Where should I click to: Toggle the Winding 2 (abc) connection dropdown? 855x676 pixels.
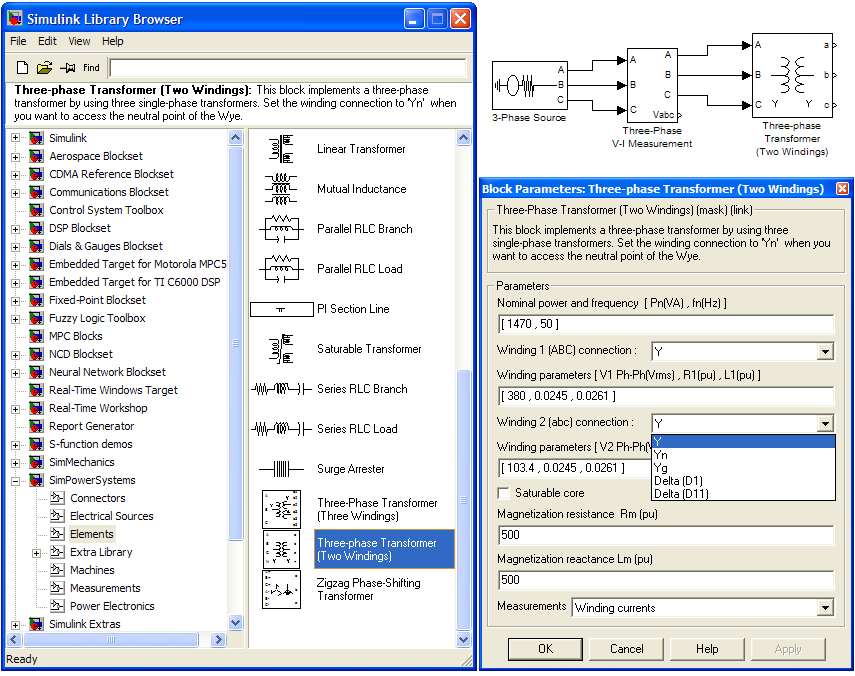[x=826, y=424]
